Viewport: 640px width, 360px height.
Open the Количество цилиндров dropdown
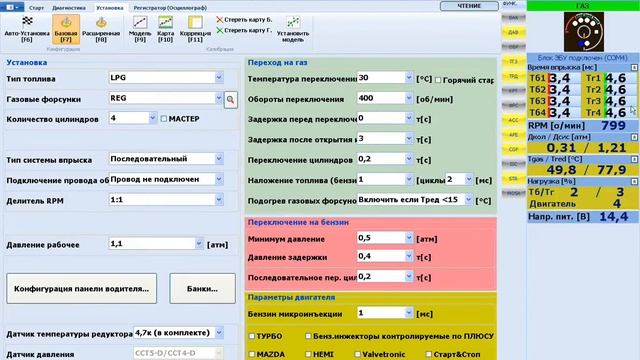152,118
